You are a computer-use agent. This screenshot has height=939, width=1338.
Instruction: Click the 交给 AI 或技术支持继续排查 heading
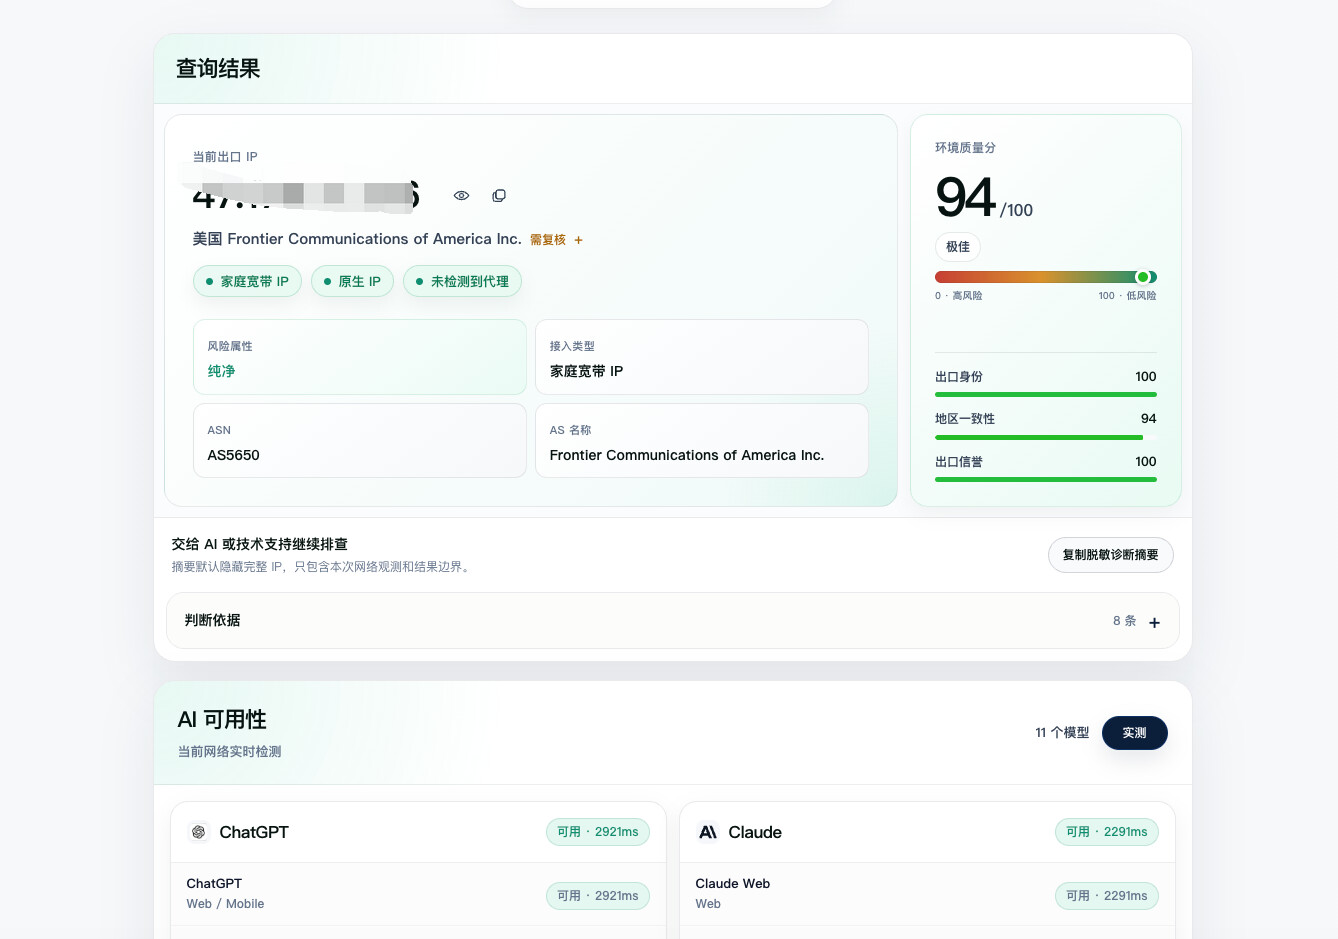coord(260,544)
